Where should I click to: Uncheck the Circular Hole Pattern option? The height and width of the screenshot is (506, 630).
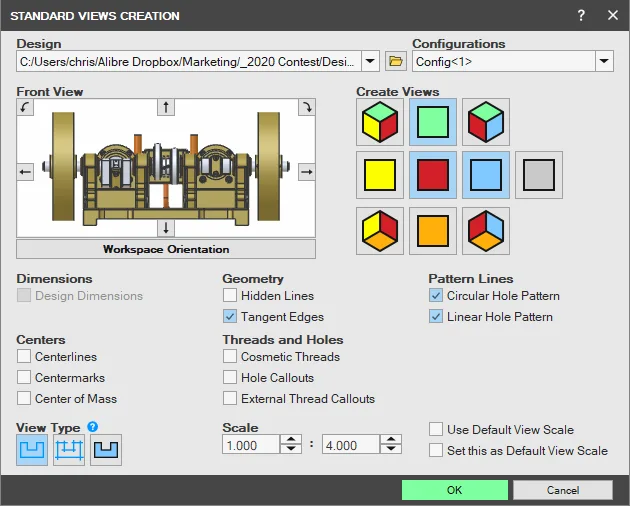tap(436, 295)
